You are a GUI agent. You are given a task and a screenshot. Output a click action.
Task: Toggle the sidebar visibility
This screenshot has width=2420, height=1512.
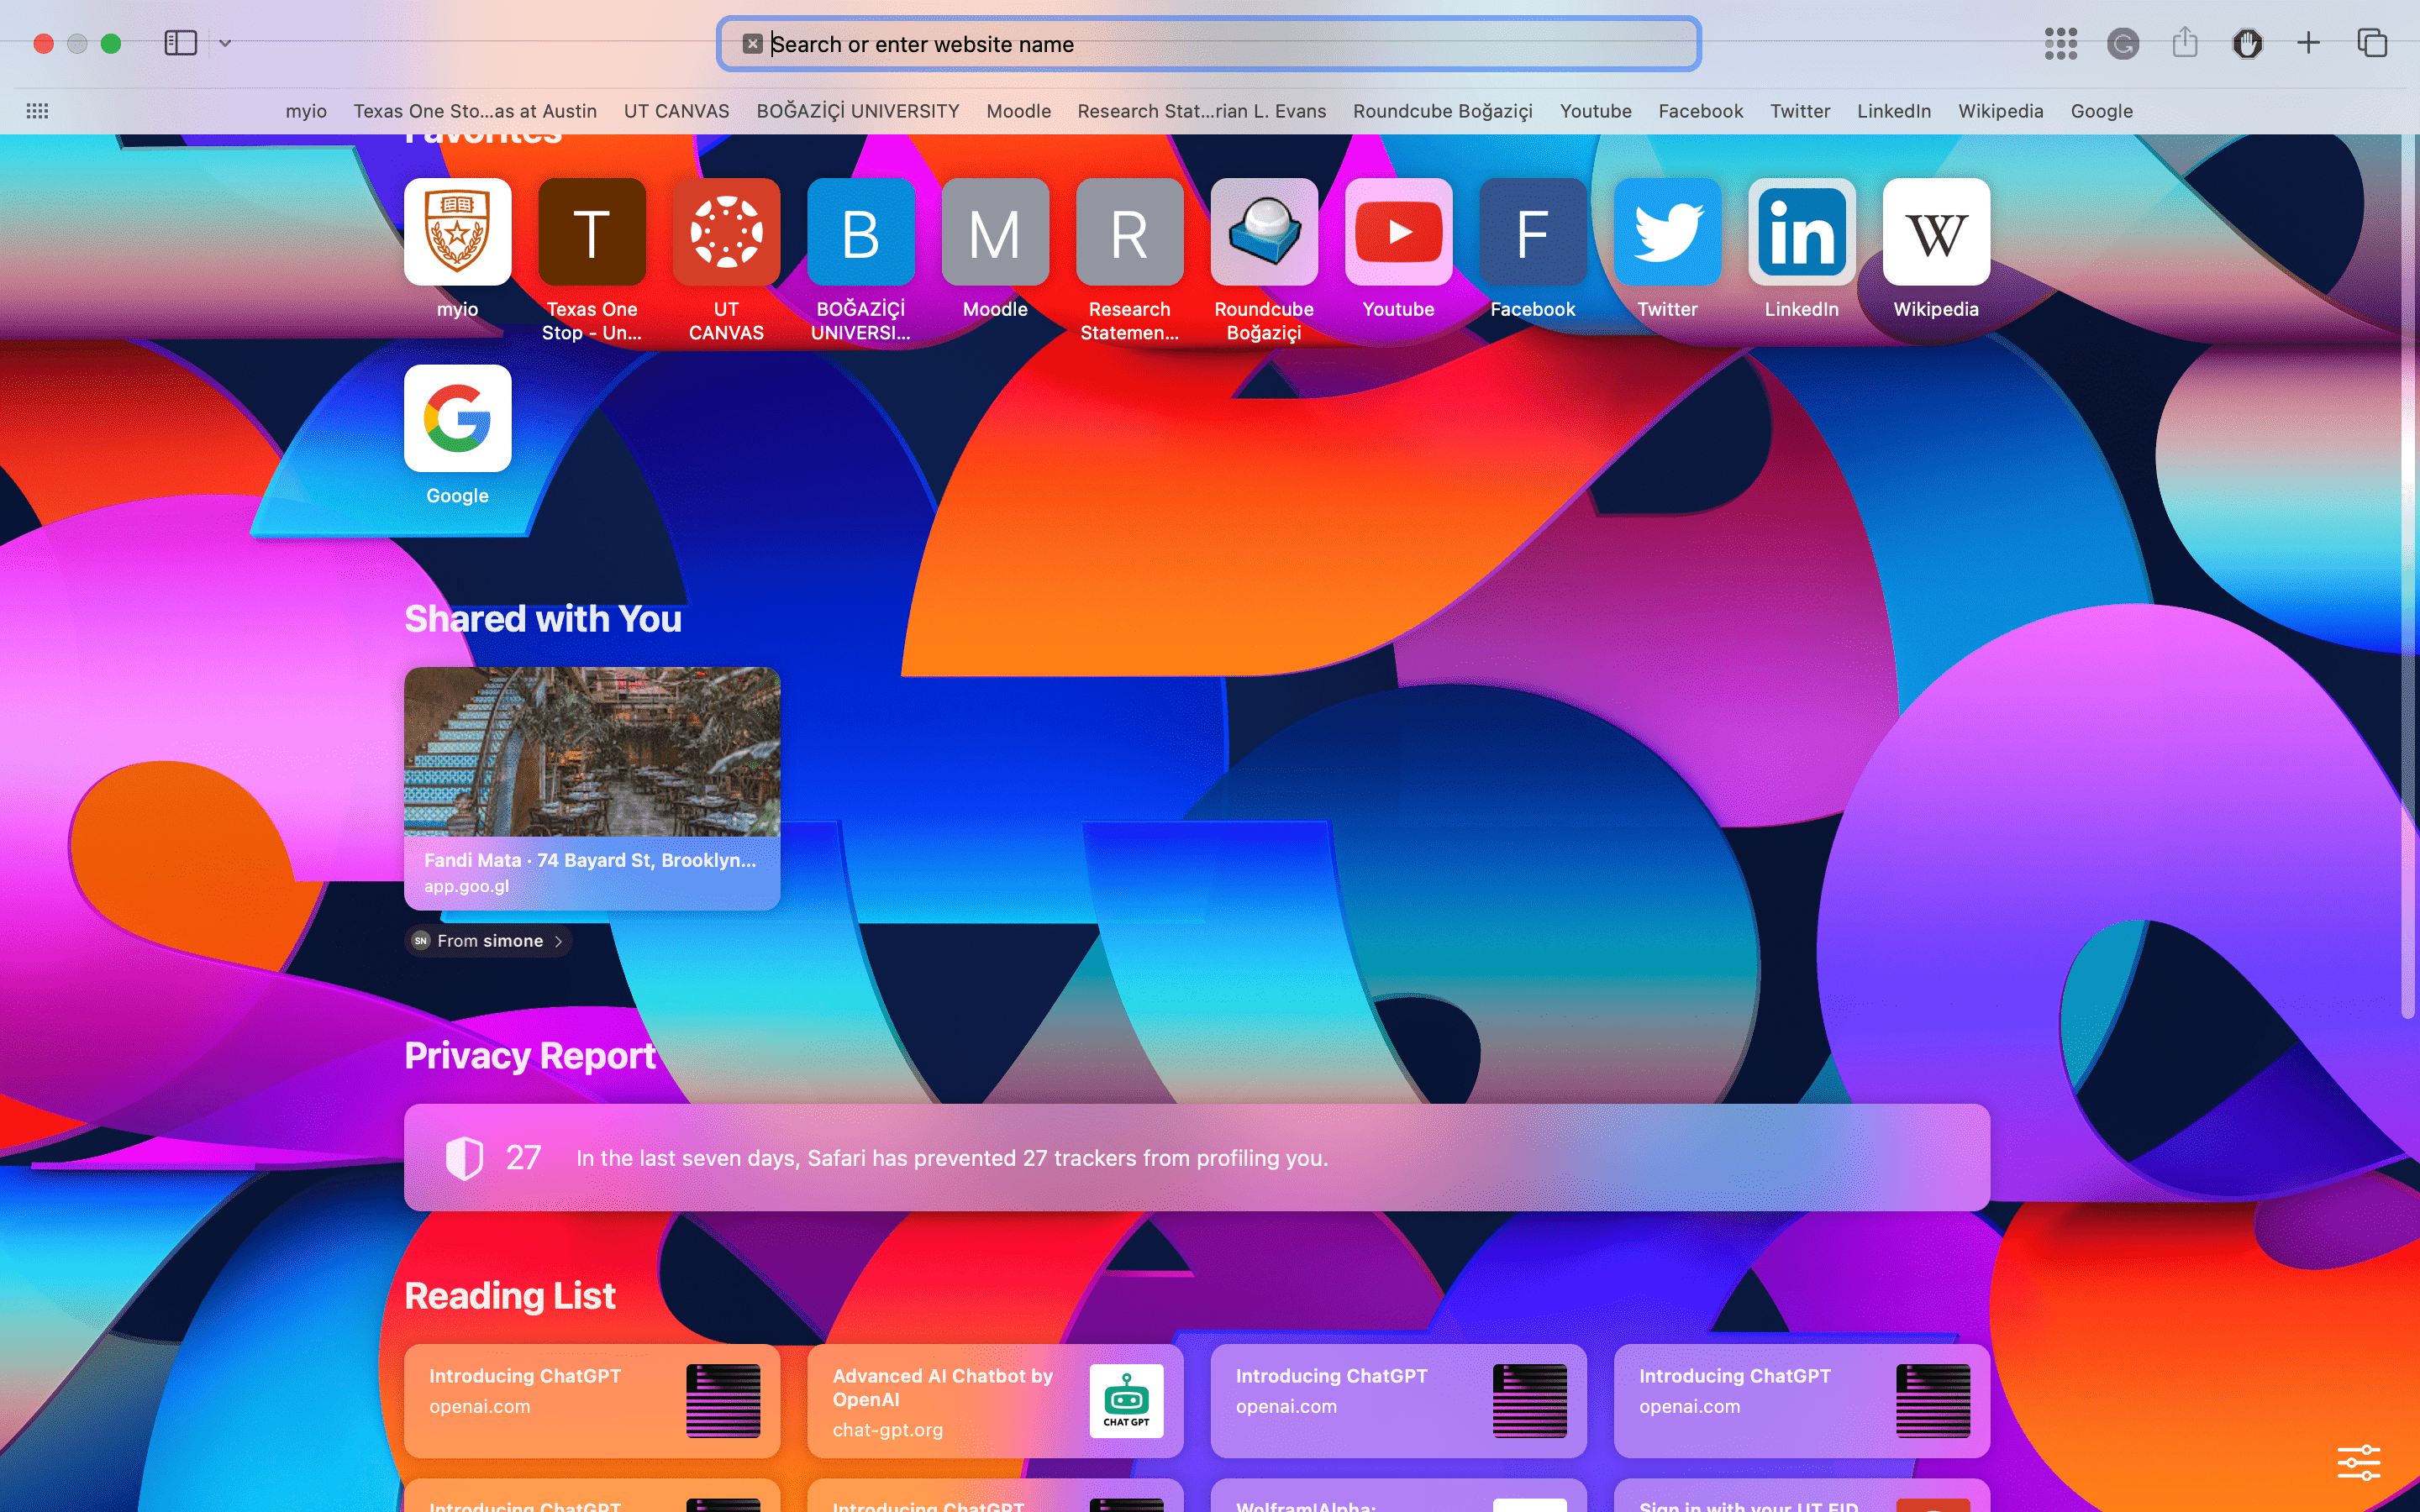tap(181, 43)
